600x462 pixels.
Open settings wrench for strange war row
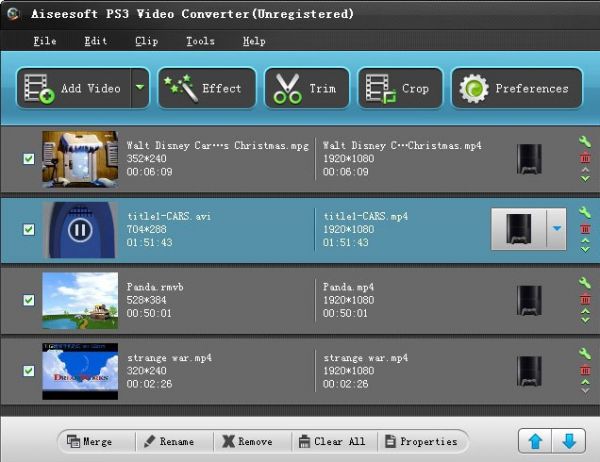click(x=585, y=354)
